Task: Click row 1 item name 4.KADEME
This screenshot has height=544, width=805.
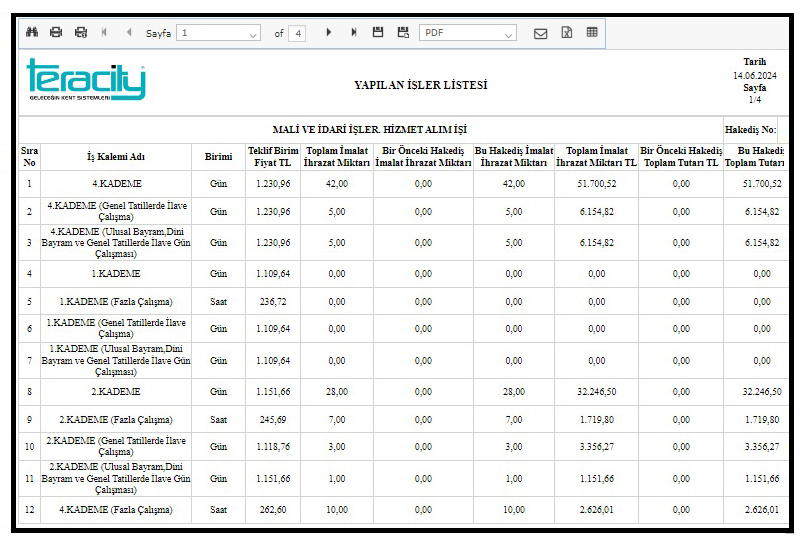Action: (116, 184)
